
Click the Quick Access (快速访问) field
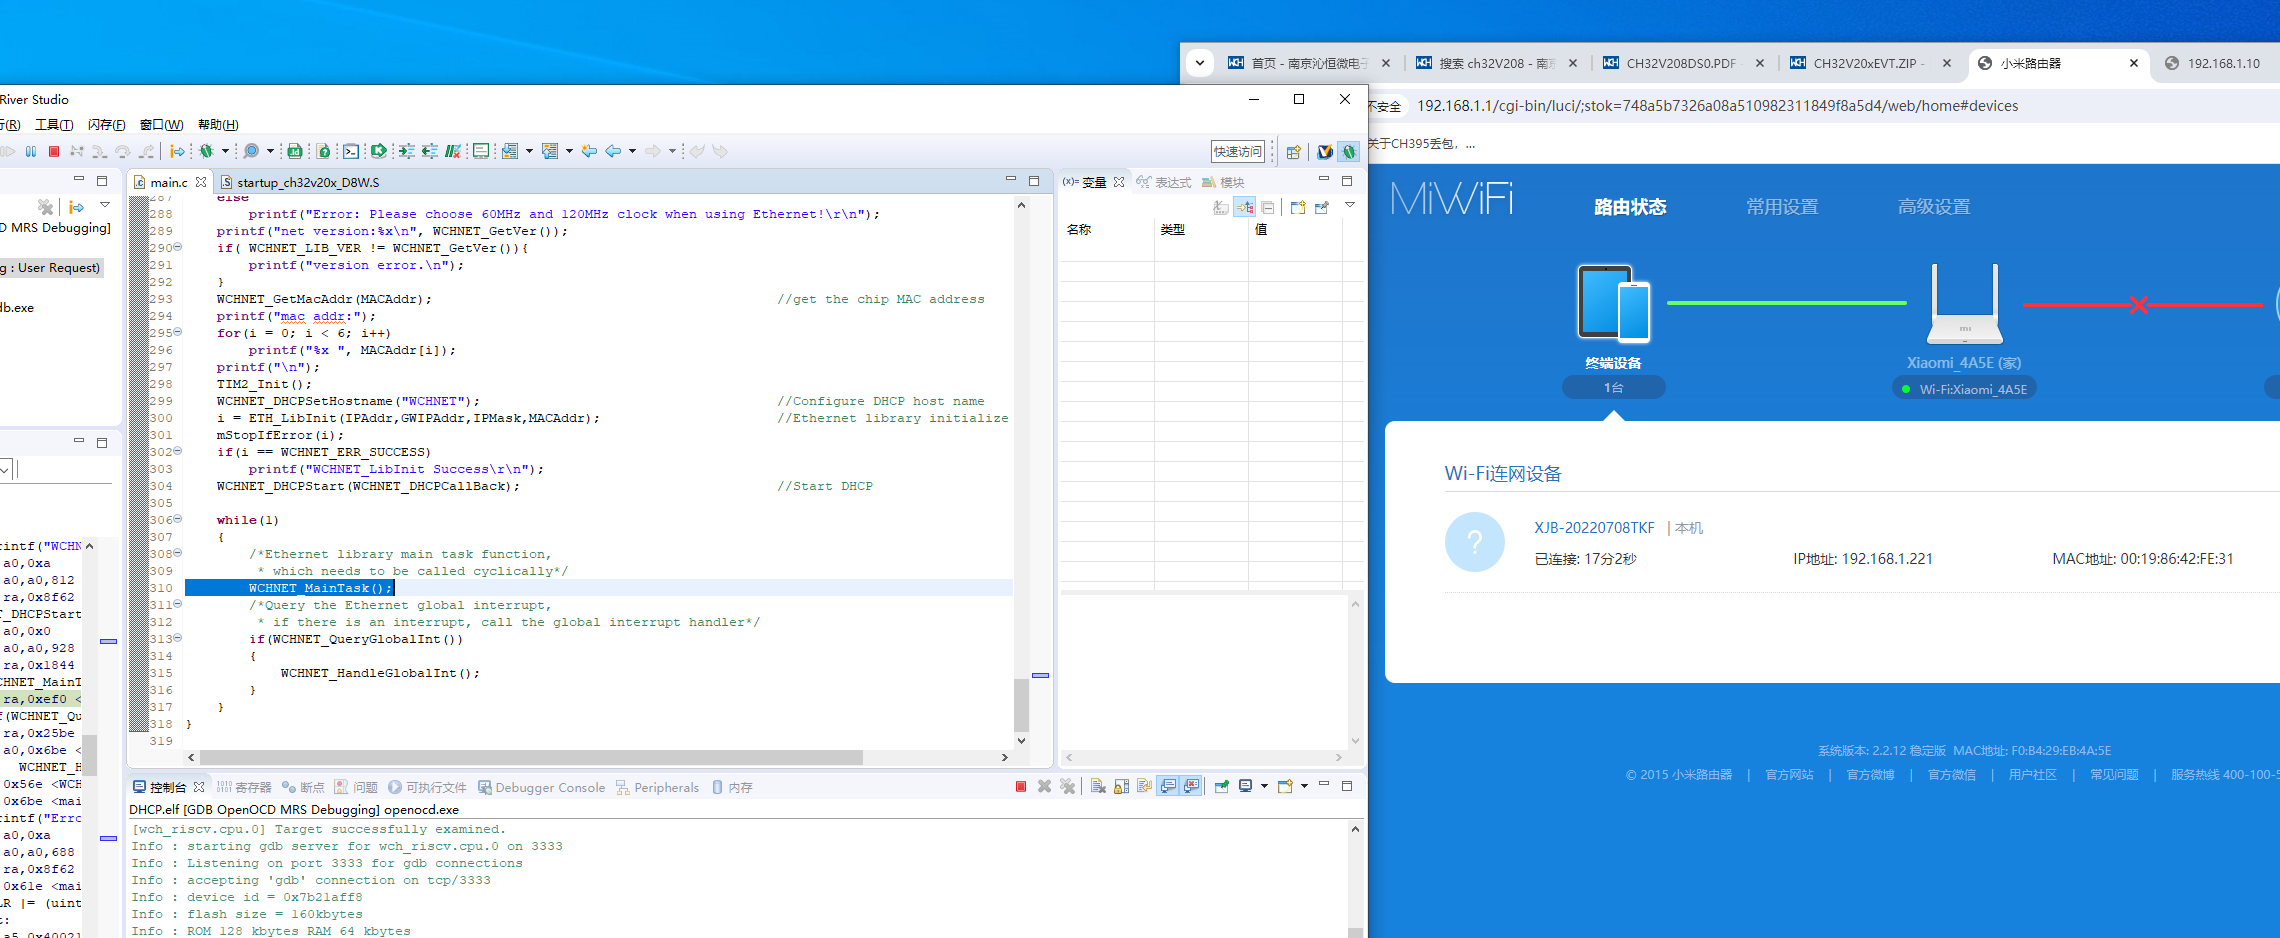(x=1238, y=151)
